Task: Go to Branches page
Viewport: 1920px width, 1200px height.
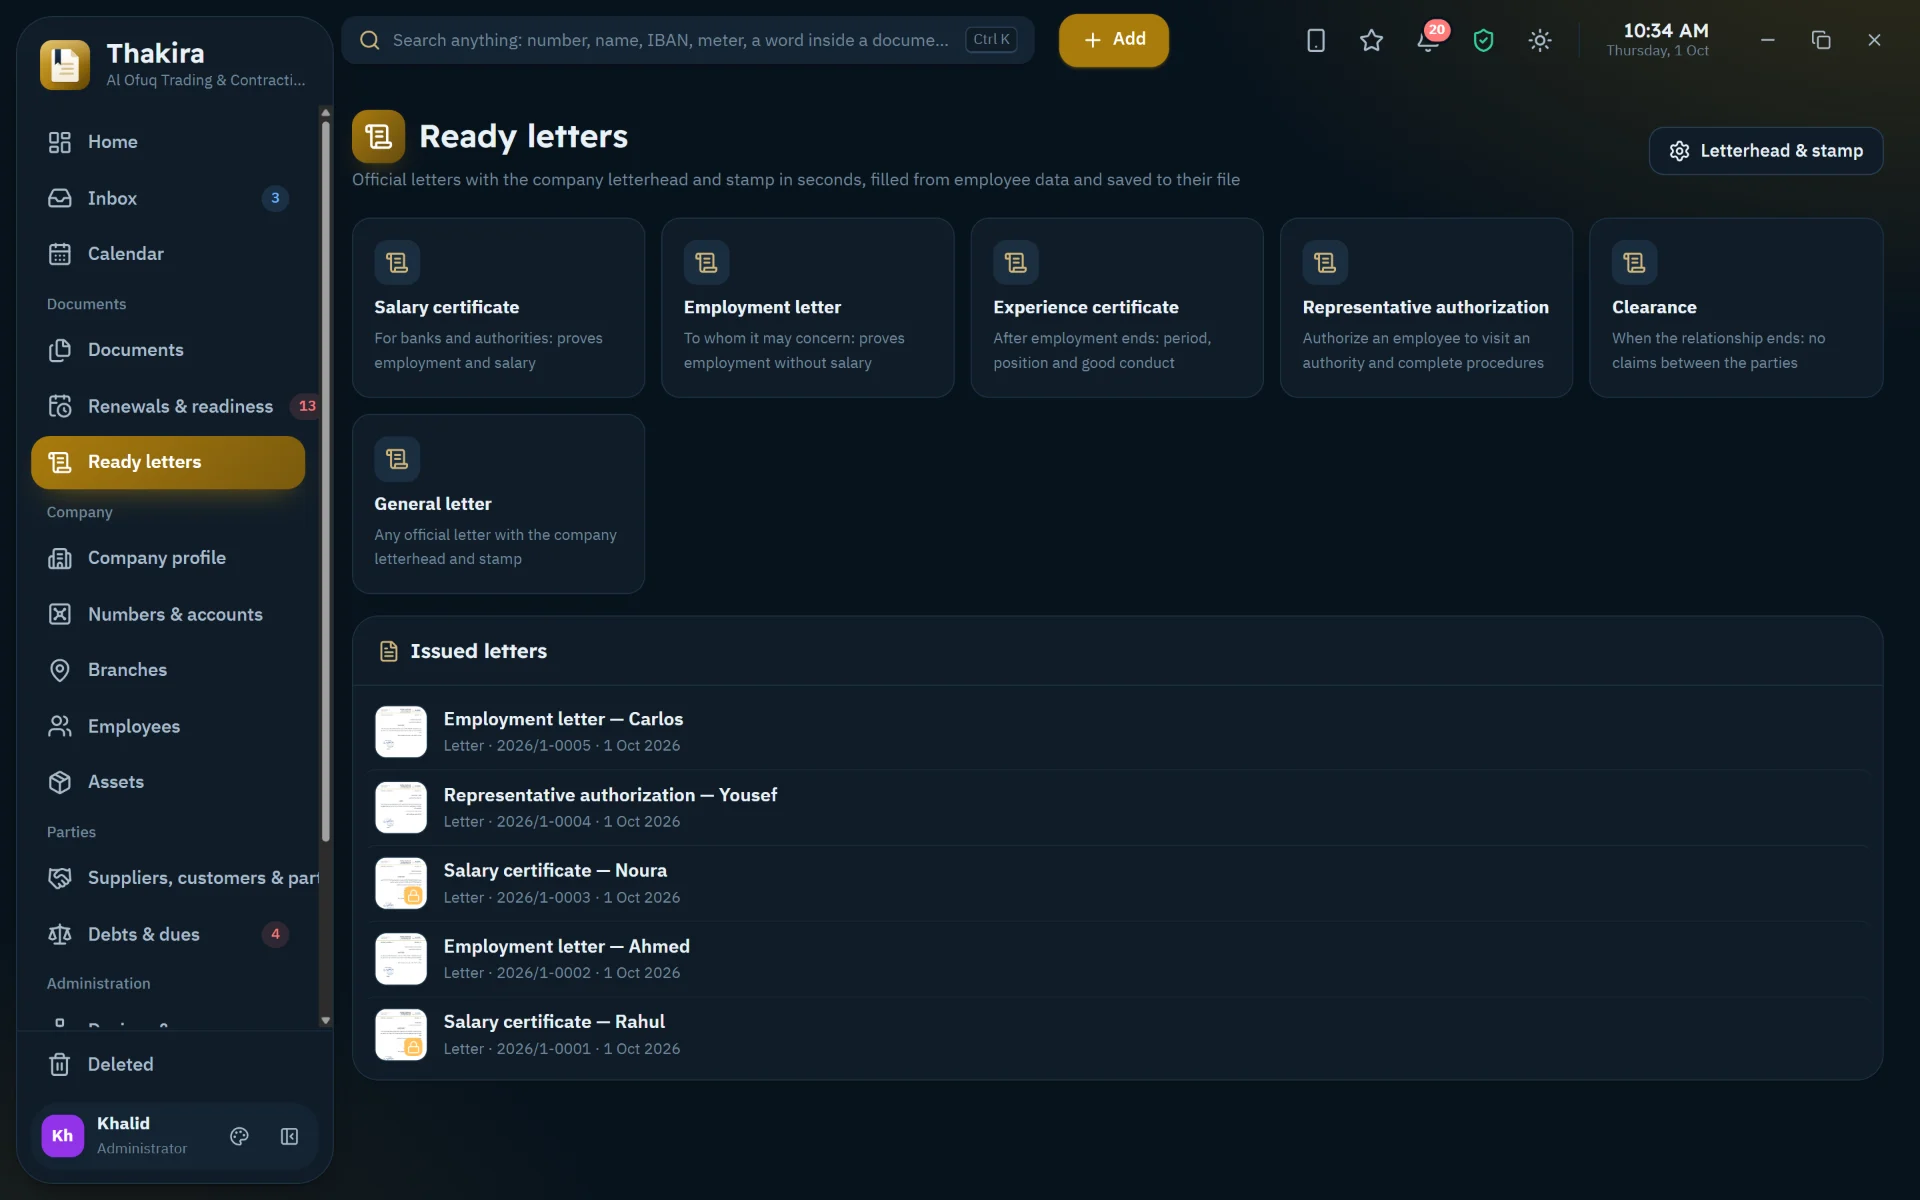Action: 168,670
